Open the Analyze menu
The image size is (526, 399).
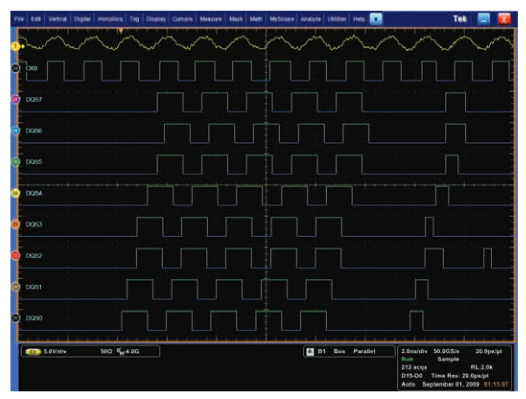(x=310, y=19)
